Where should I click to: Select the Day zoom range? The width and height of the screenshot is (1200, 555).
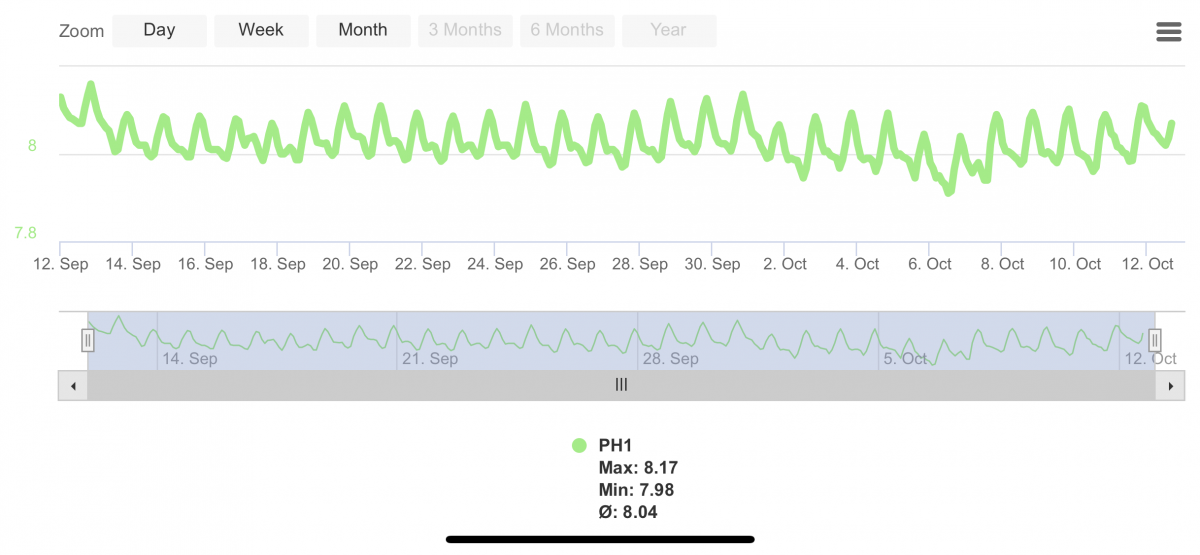tap(159, 30)
